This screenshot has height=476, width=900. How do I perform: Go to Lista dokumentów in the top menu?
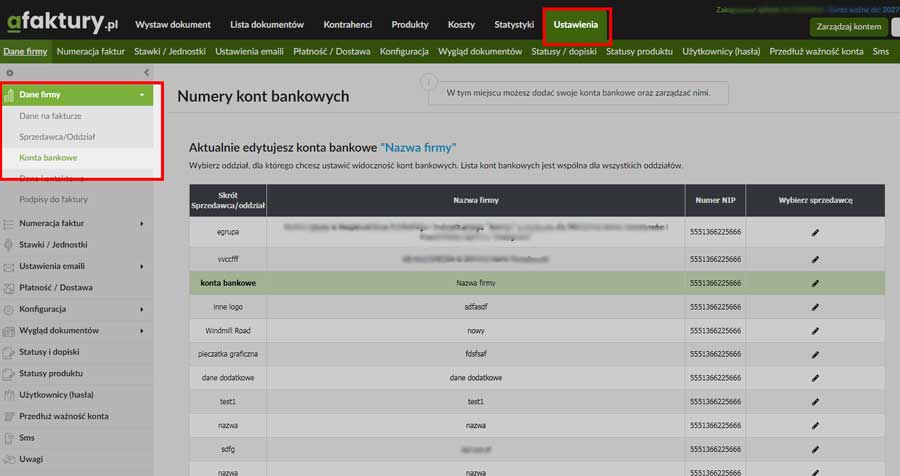pos(267,24)
